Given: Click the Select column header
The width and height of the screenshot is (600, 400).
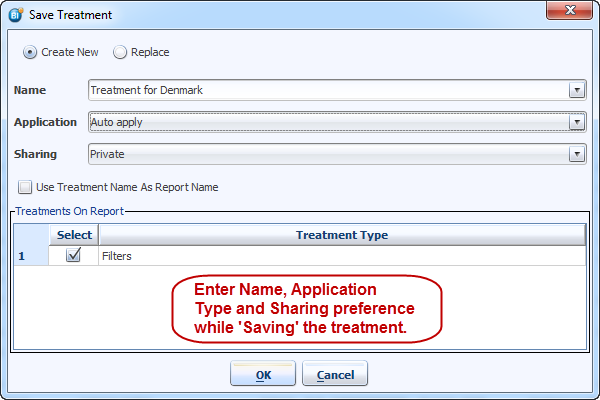Looking at the screenshot, I should pyautogui.click(x=74, y=235).
